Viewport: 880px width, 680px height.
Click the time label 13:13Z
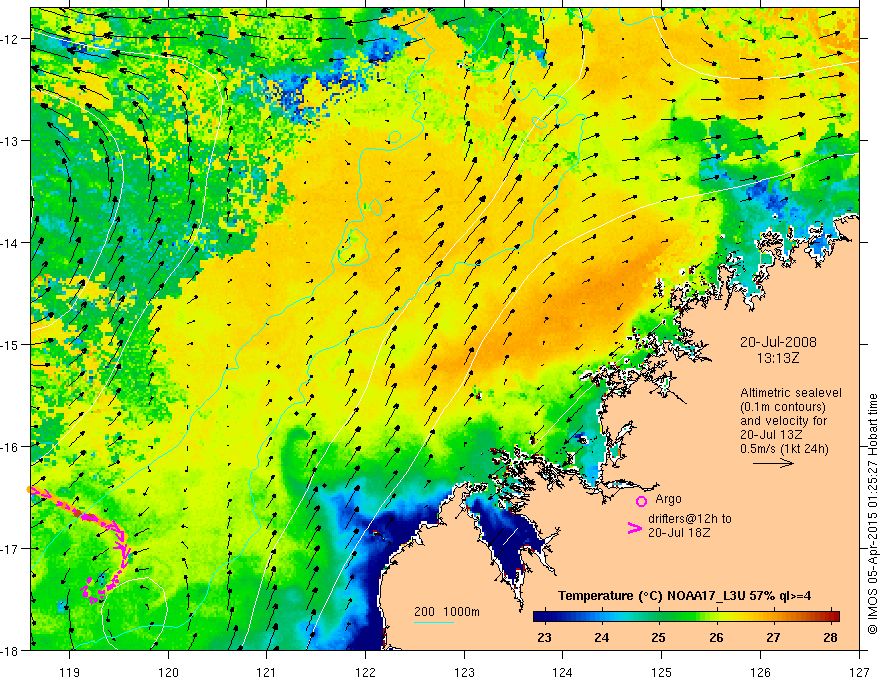click(777, 358)
